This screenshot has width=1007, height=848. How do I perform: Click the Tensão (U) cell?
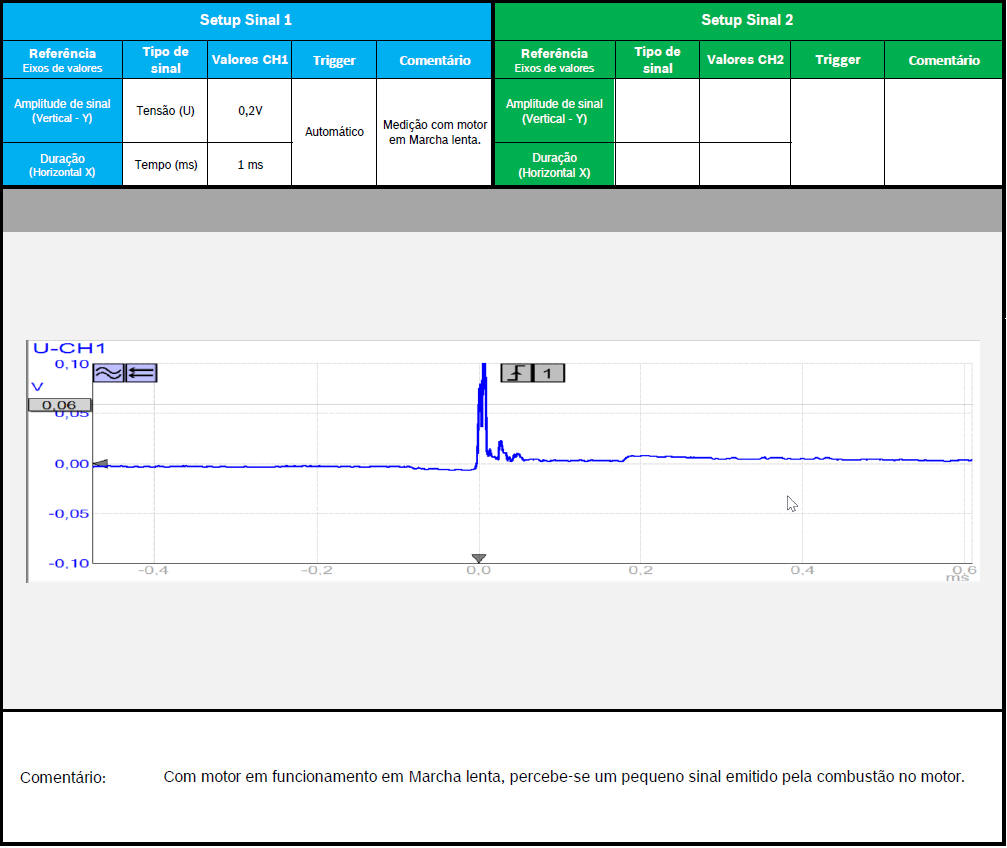point(165,111)
